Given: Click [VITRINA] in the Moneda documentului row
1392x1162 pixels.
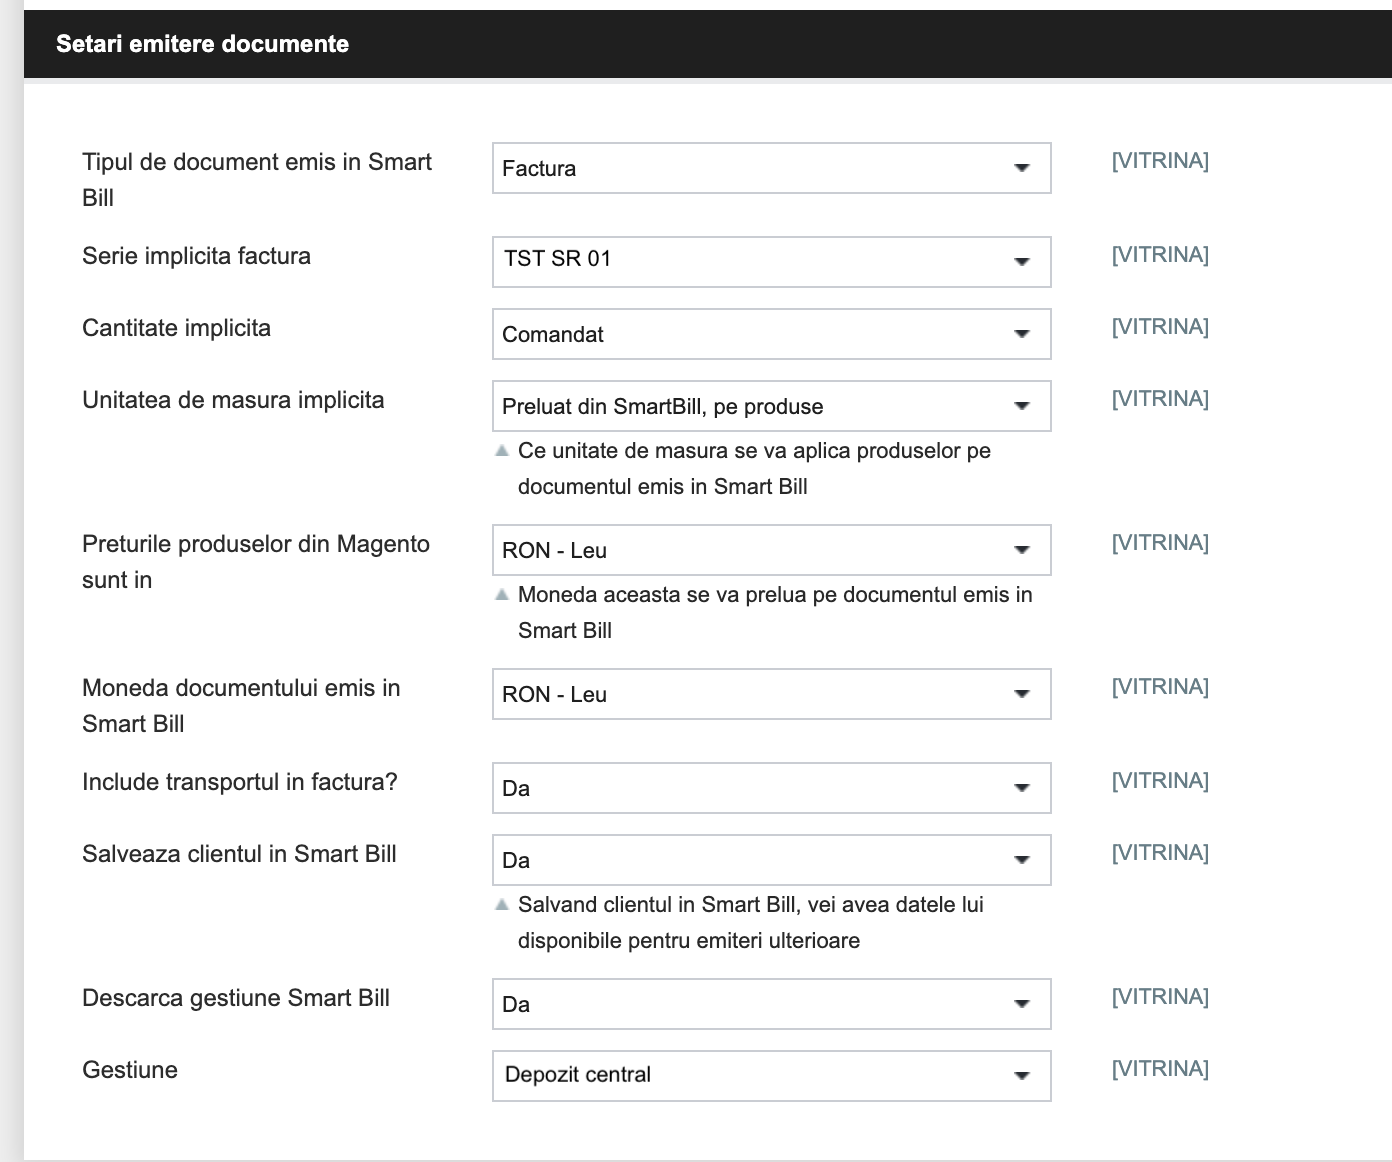Looking at the screenshot, I should point(1160,687).
